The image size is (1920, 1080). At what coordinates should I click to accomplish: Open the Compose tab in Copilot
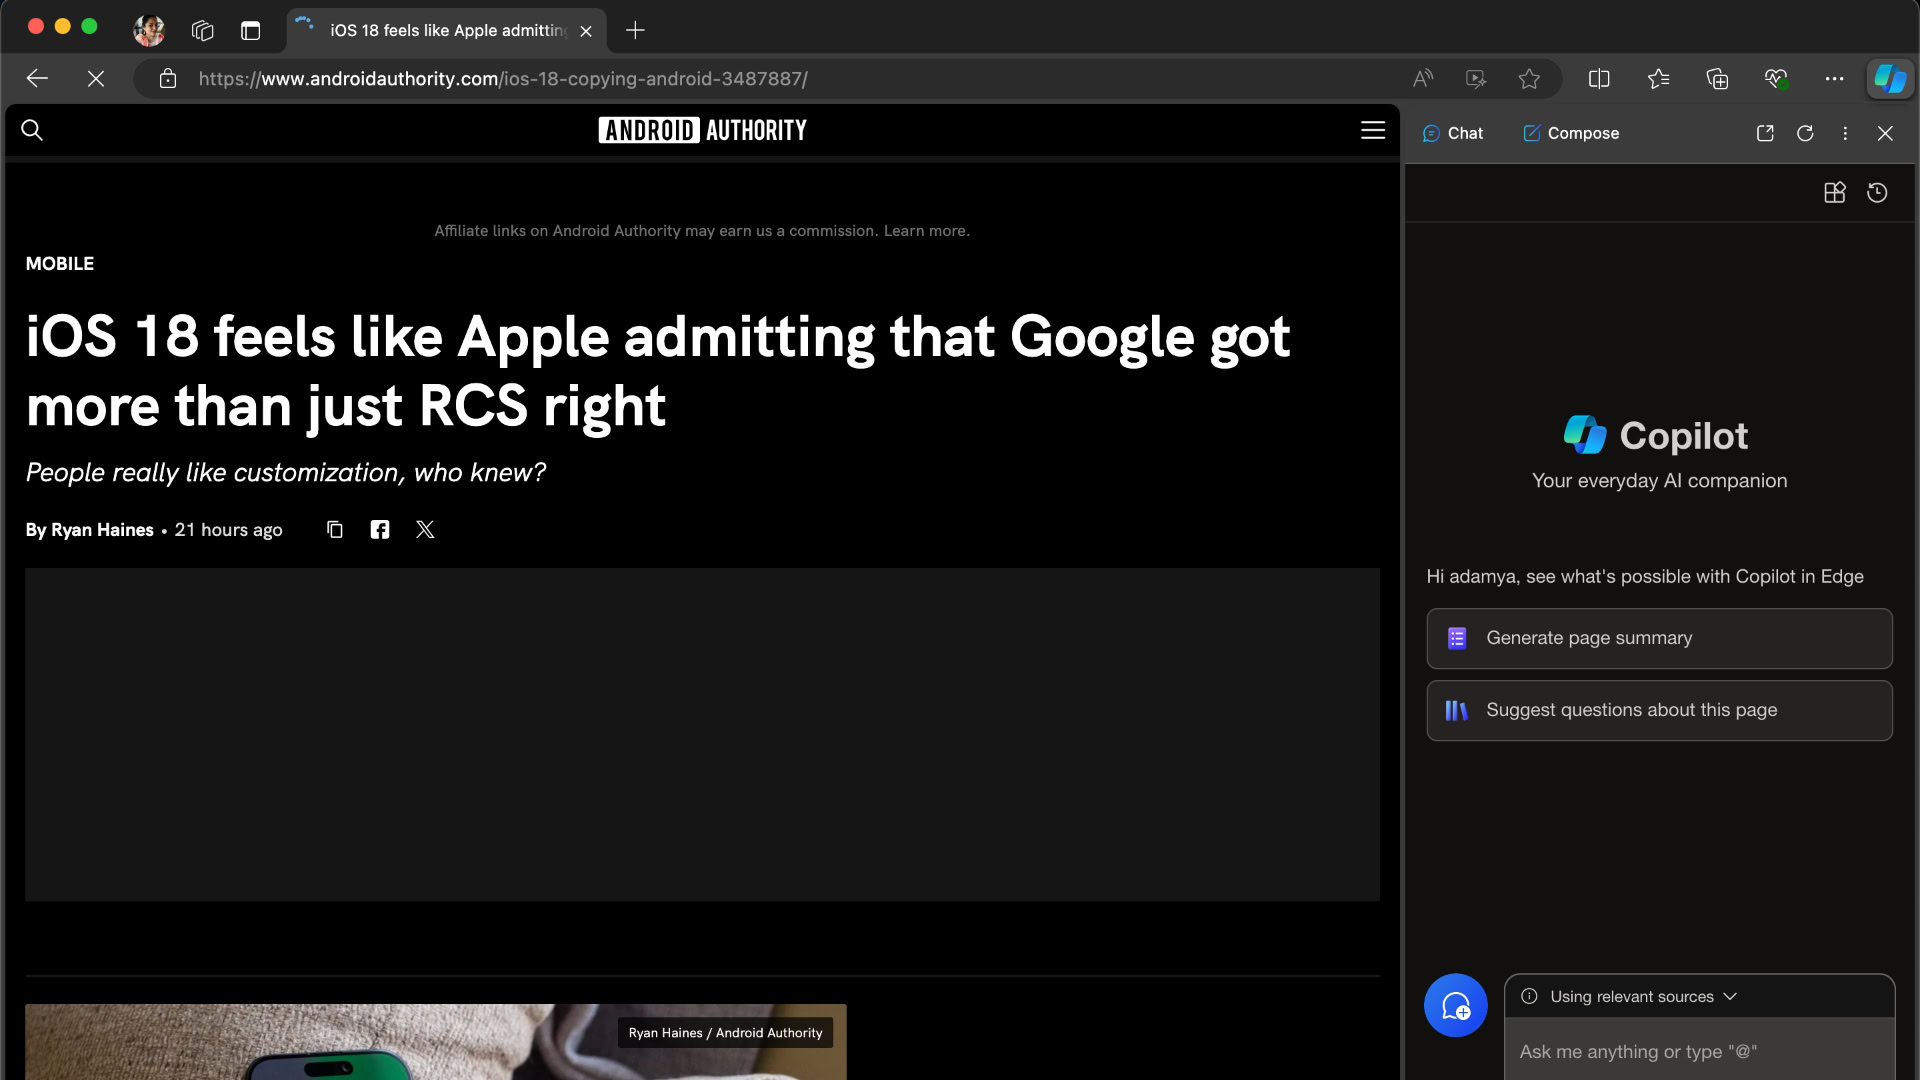coord(1572,133)
